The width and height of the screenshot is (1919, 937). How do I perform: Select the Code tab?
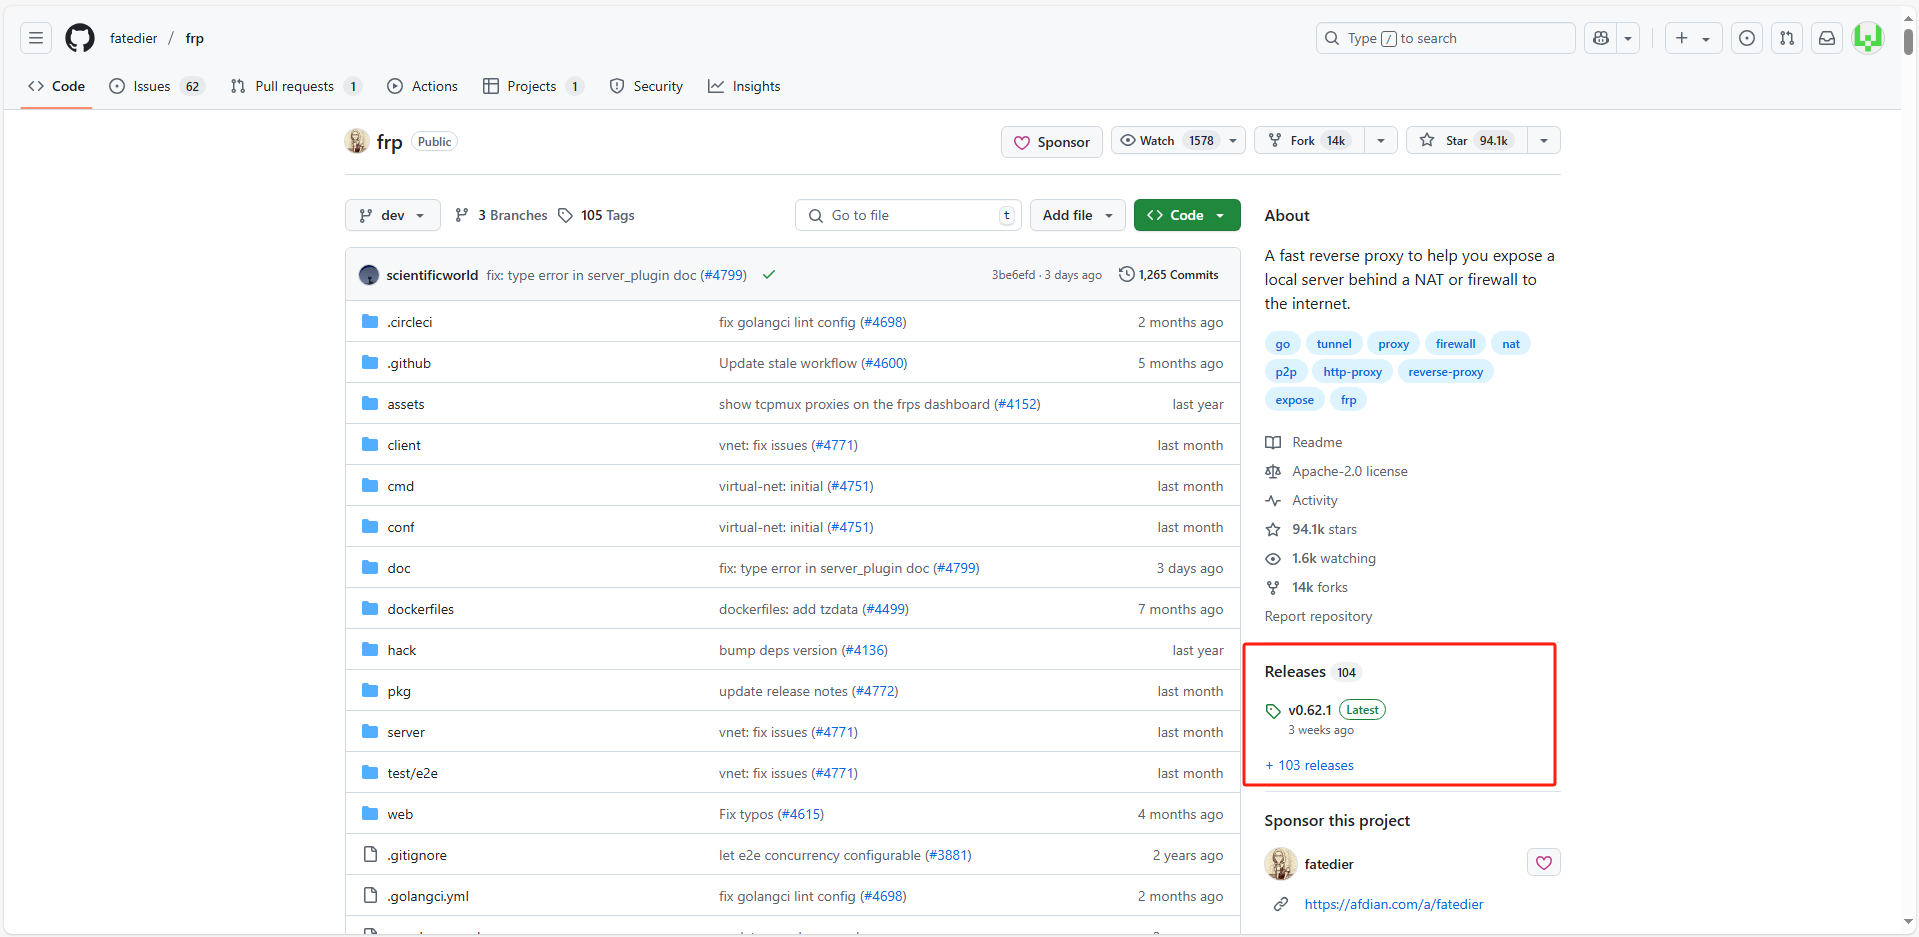pos(57,86)
